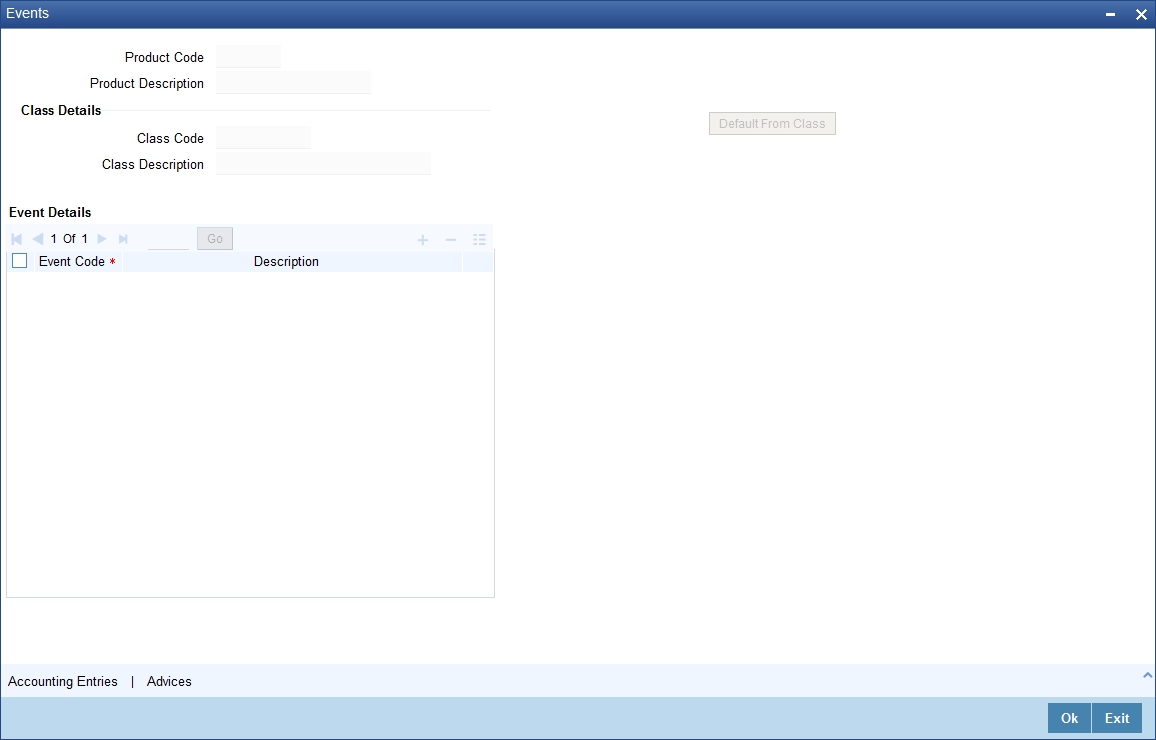Viewport: 1156px width, 740px height.
Task: Click the Class Code input box
Action: click(x=262, y=137)
